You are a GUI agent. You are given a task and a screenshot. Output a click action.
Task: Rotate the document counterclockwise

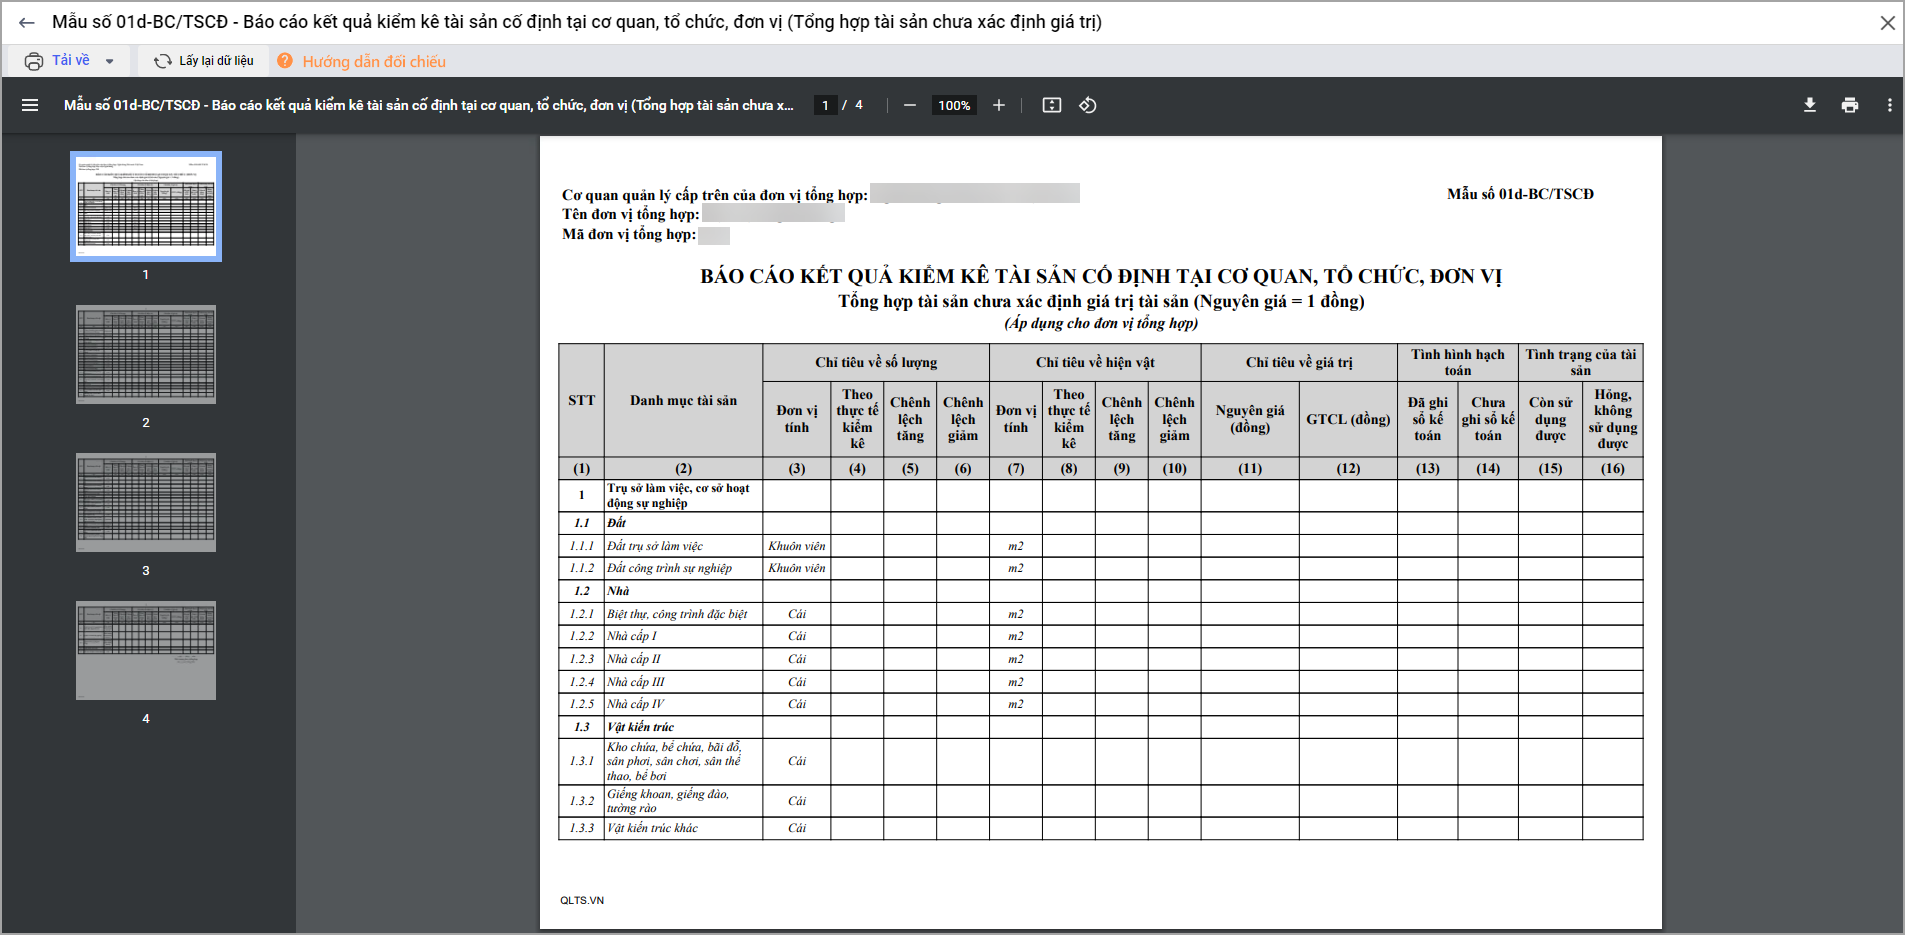click(x=1088, y=105)
